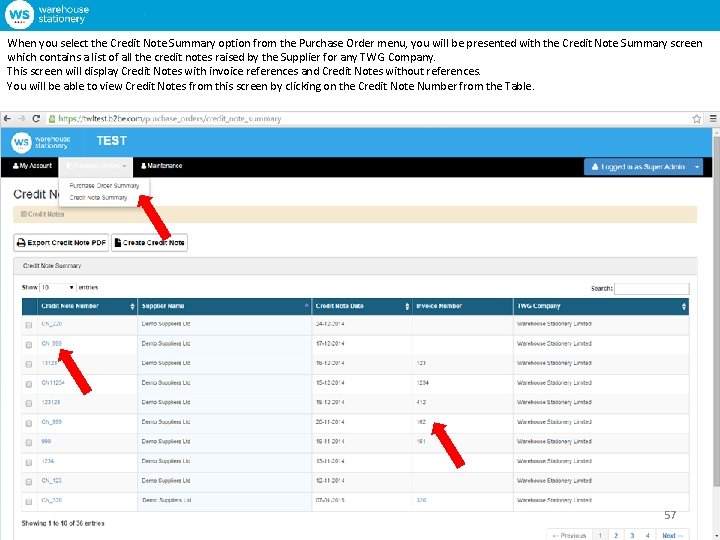The image size is (720, 540).
Task: Bookmark the page with the star icon
Action: 697,119
